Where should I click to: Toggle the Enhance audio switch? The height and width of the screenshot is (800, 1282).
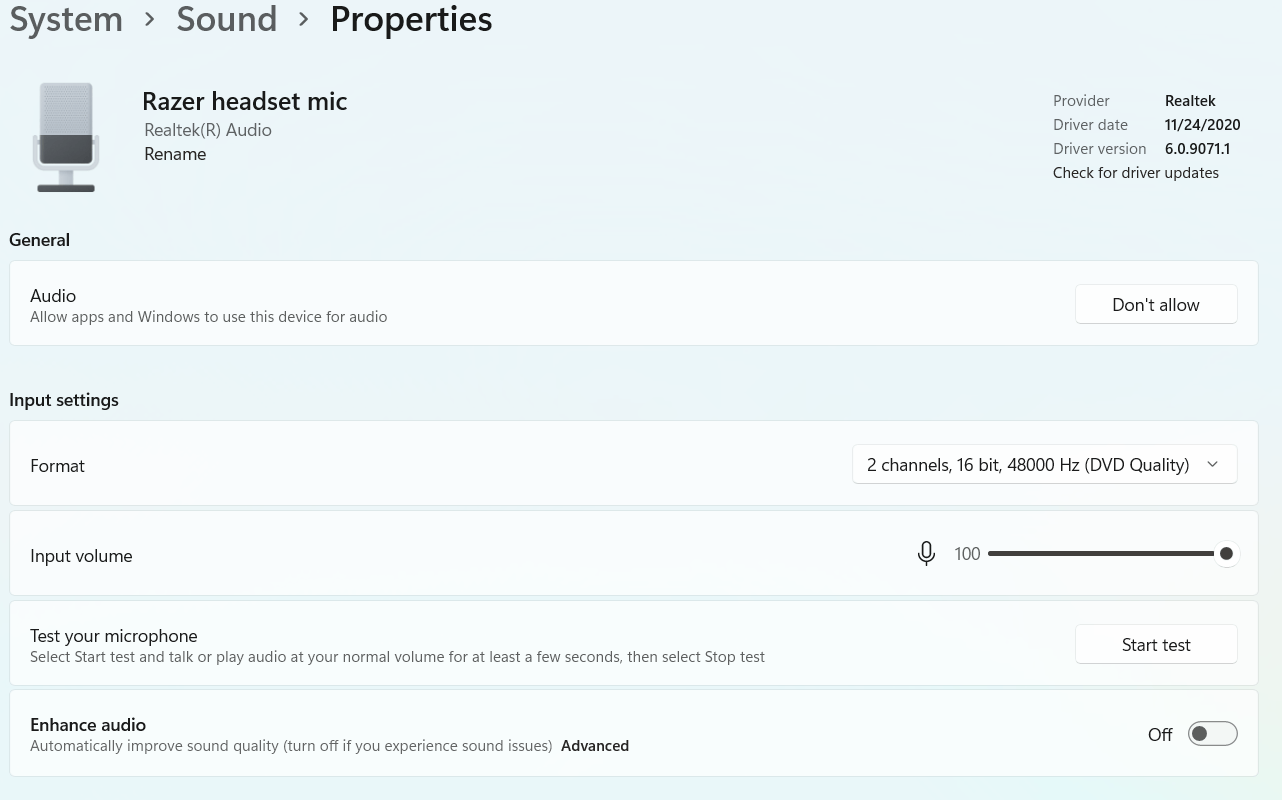click(x=1212, y=734)
